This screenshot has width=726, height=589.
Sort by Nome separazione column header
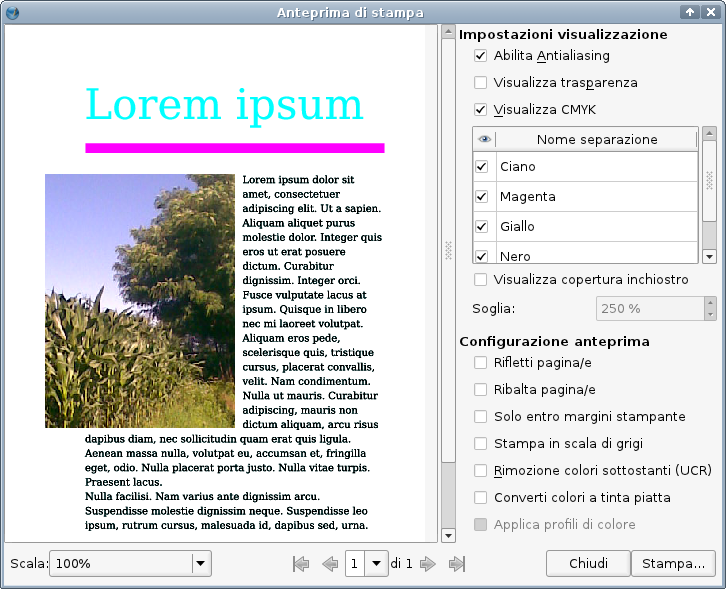coord(596,140)
